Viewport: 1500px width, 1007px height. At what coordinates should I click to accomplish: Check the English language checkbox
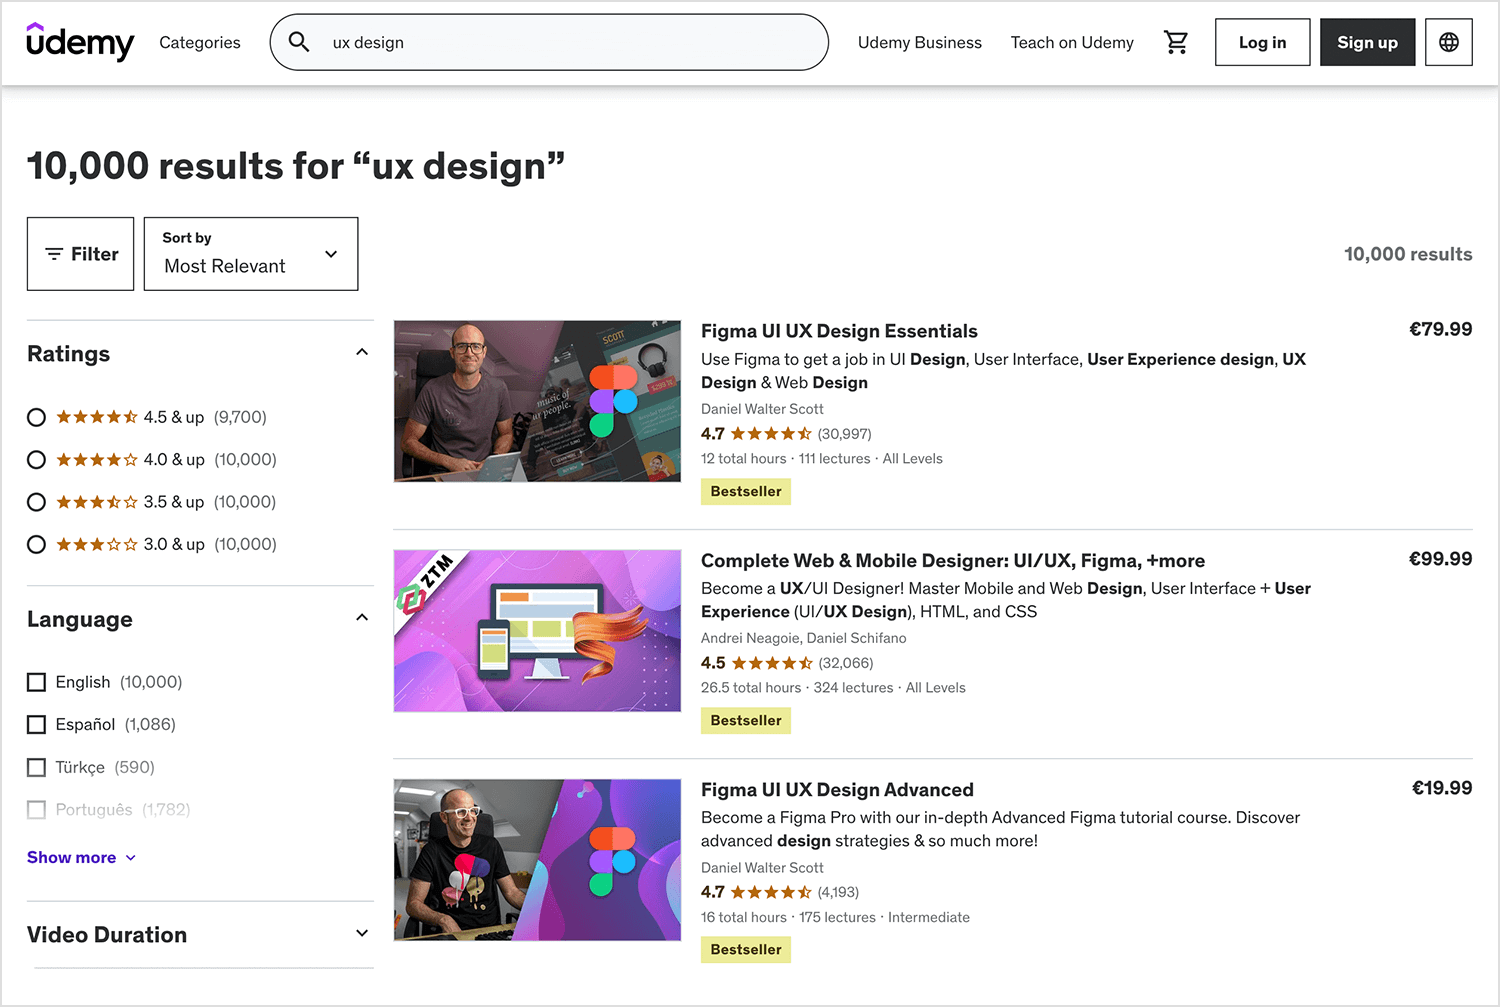36,681
